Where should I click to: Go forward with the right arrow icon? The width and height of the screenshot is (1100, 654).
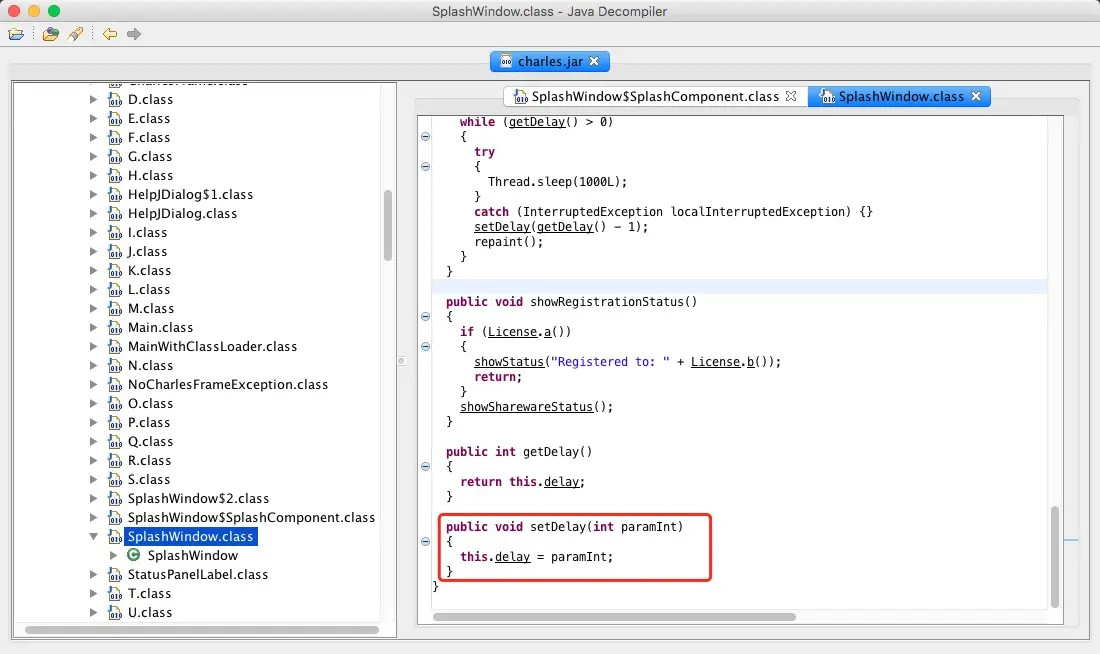click(133, 34)
